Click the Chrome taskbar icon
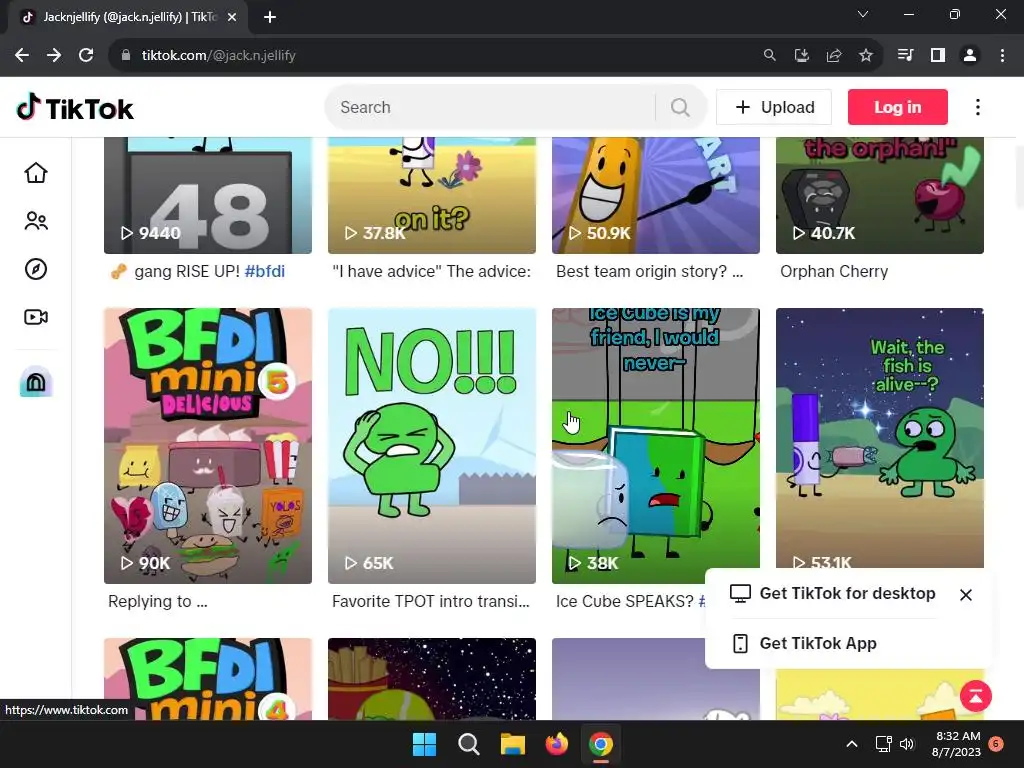Screen dimensions: 1024x768 point(601,744)
